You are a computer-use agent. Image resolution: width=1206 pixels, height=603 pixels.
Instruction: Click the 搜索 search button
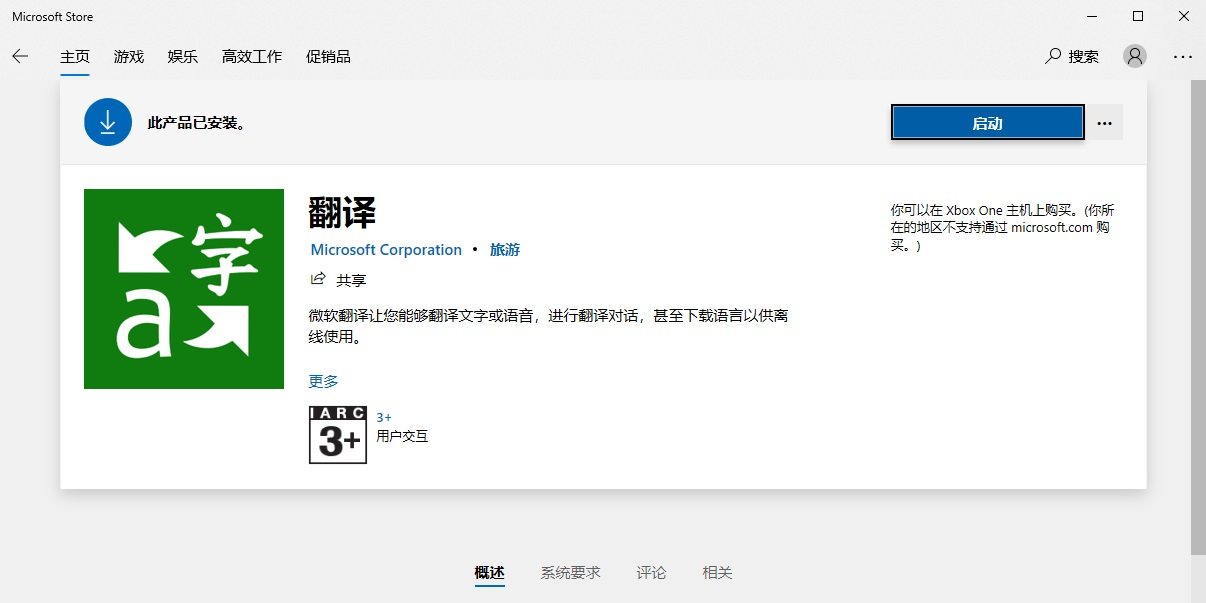point(1072,56)
